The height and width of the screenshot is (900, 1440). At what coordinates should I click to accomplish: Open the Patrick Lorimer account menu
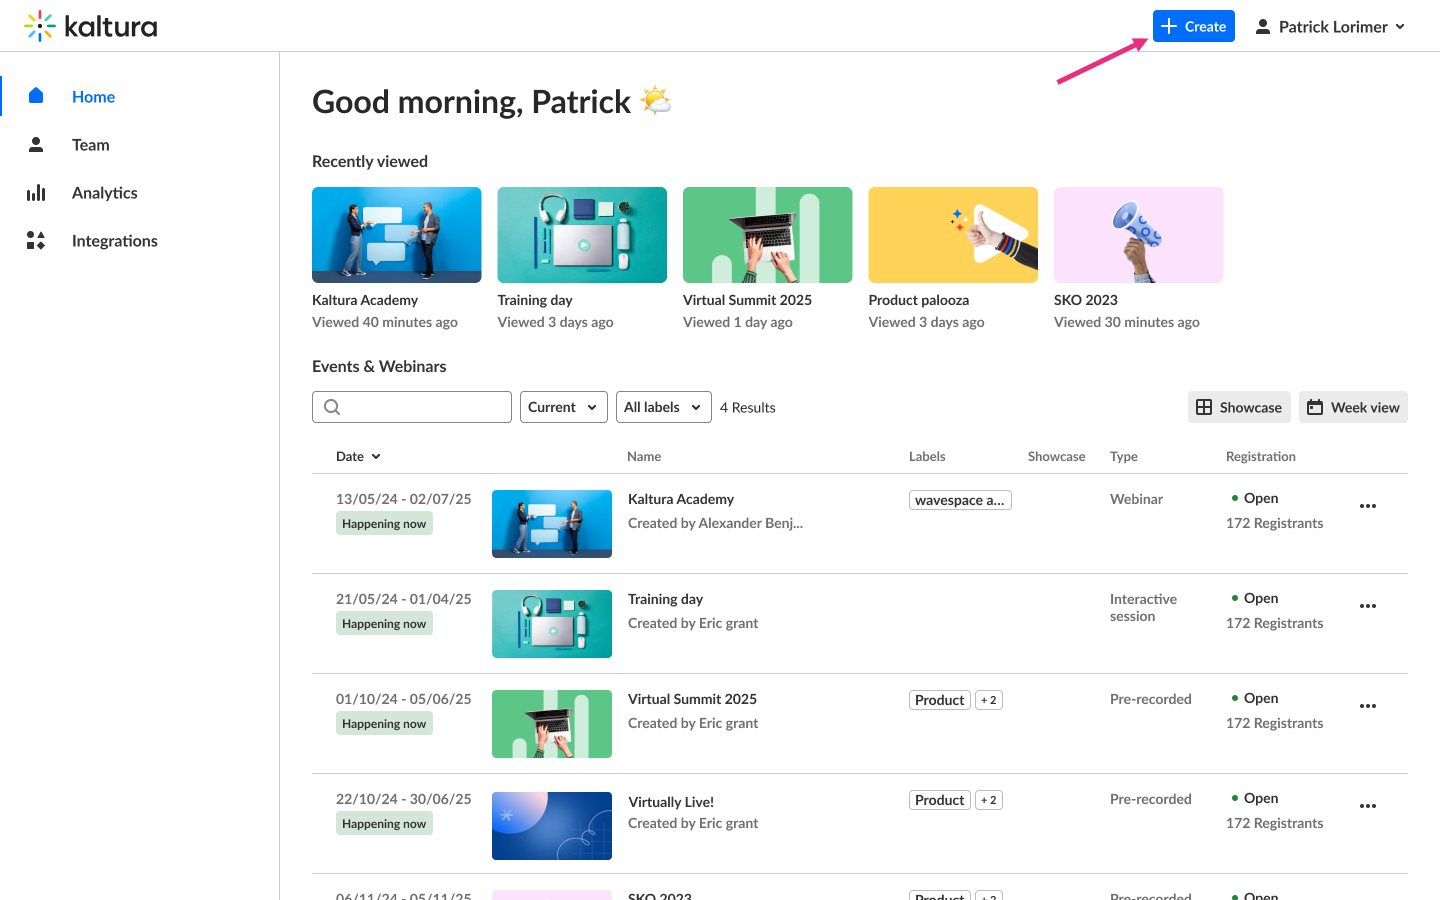[1330, 27]
